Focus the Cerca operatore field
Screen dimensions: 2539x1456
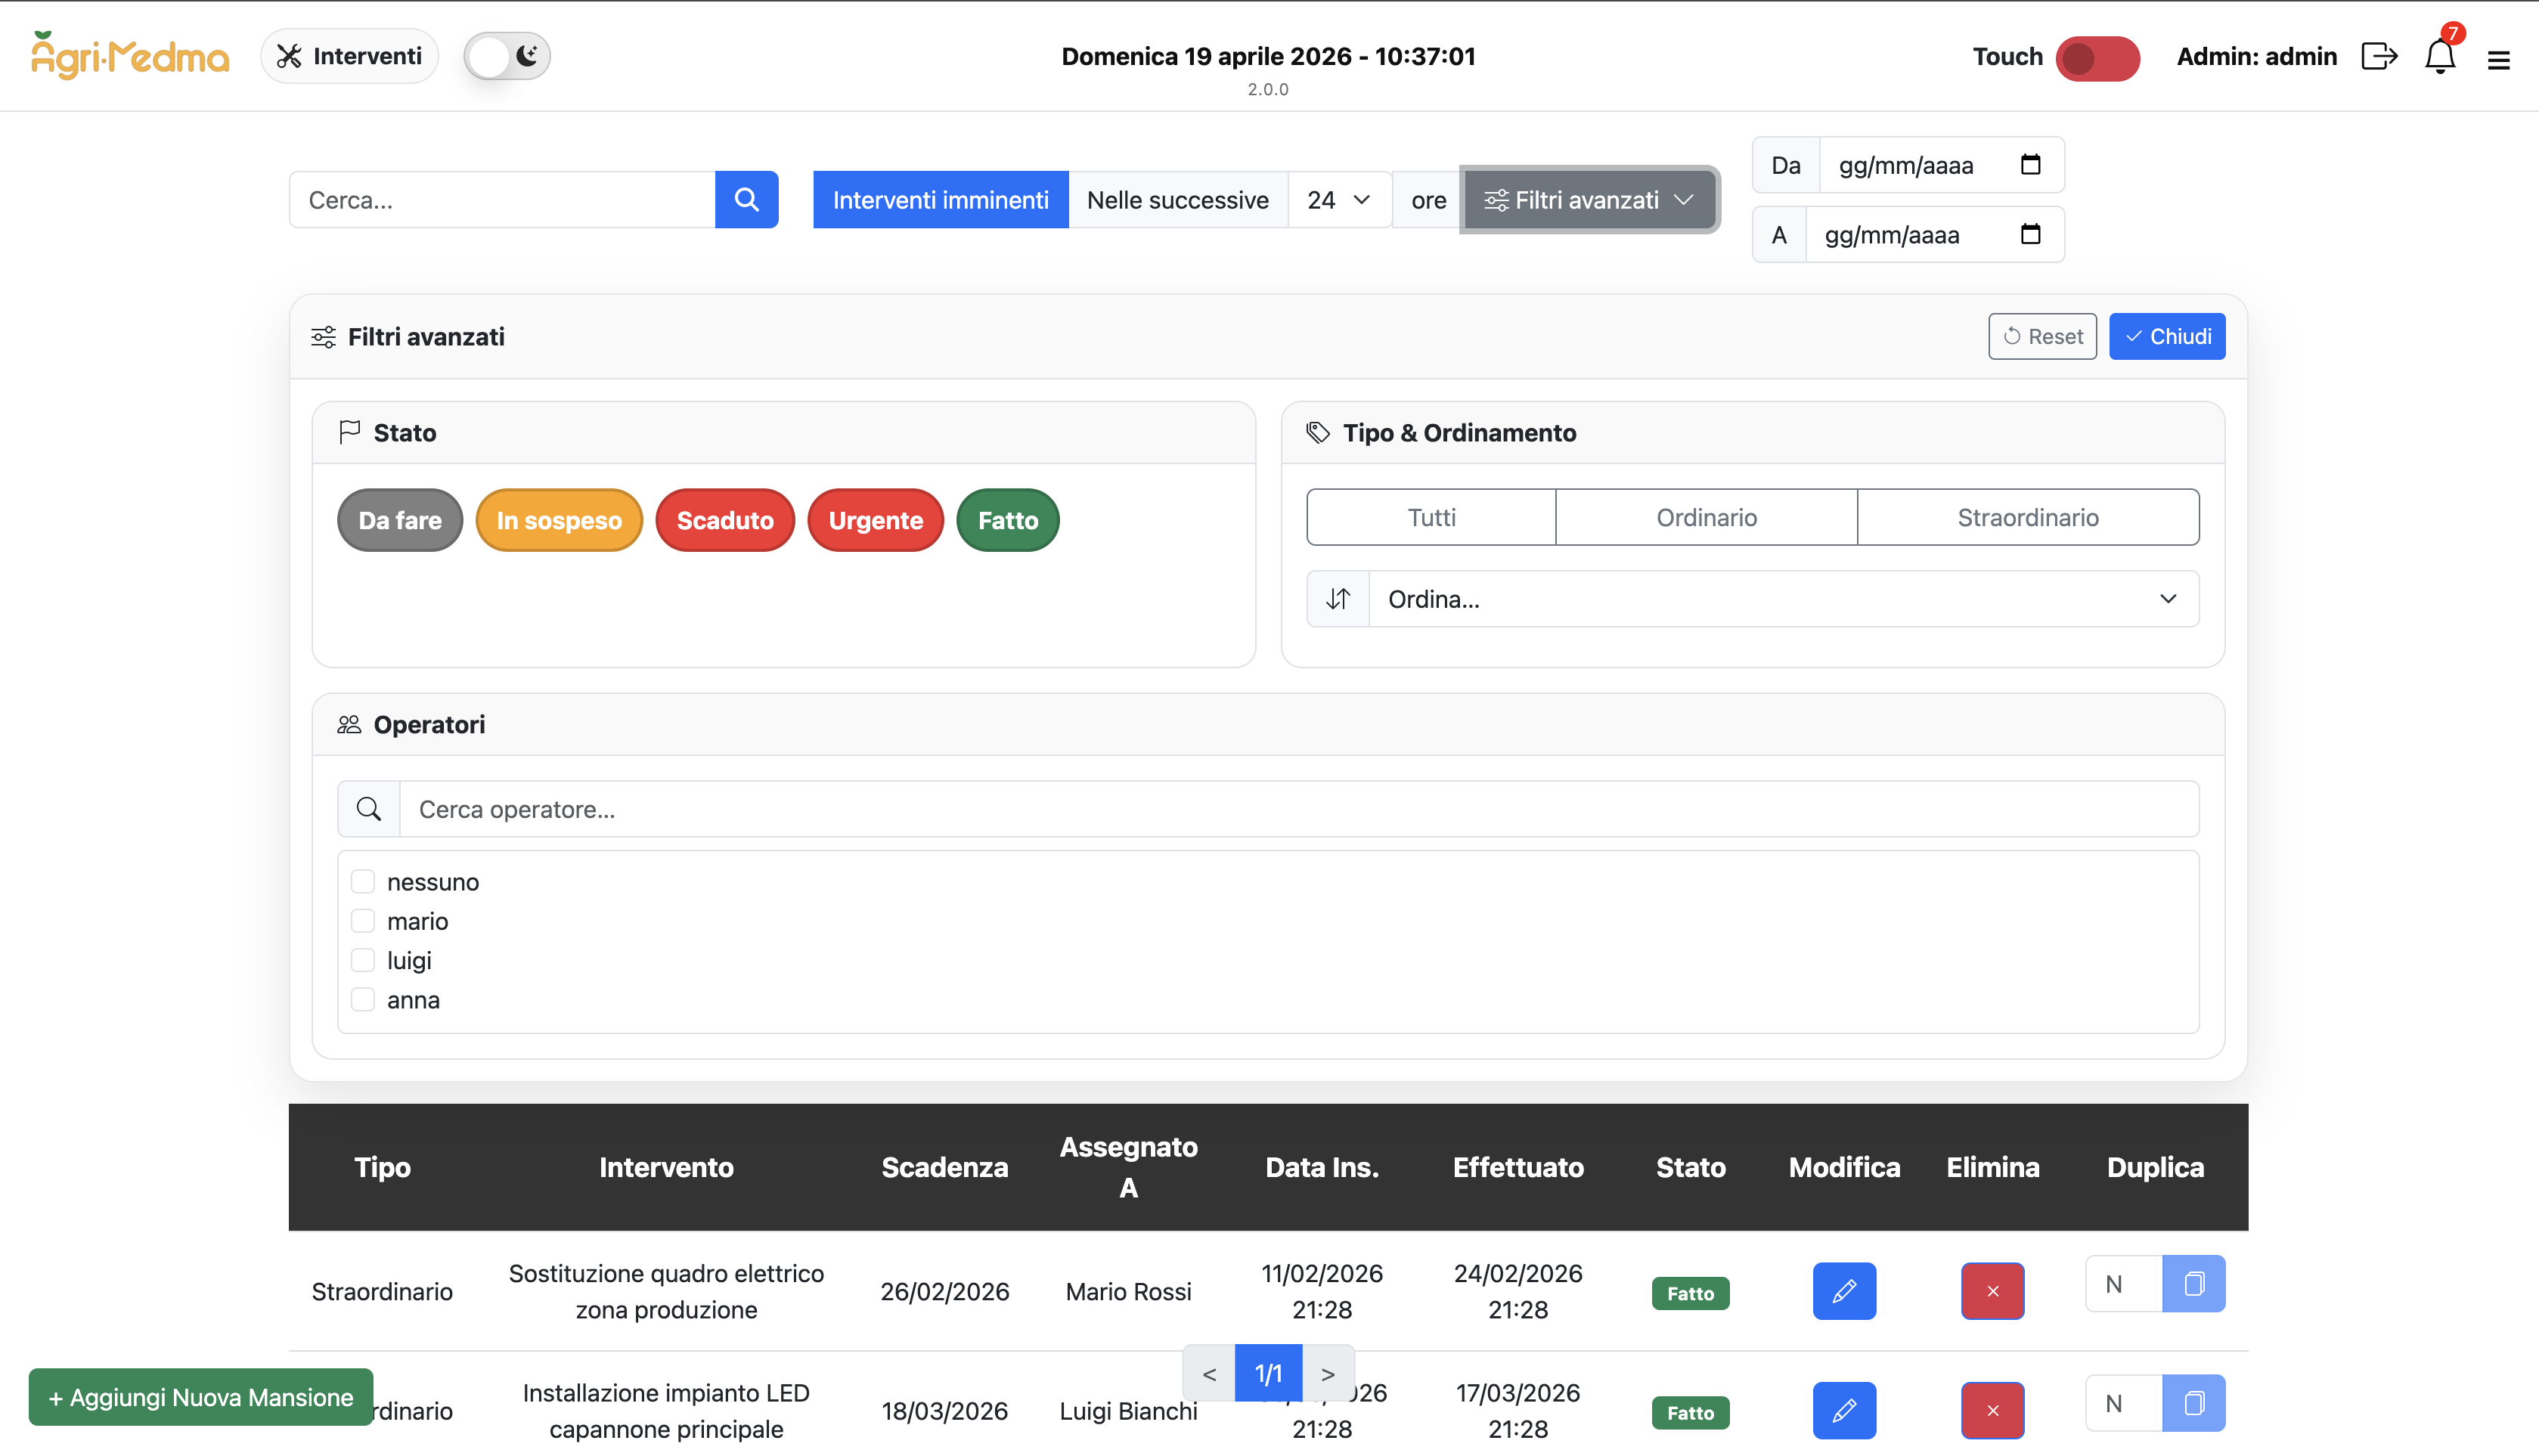pos(1299,809)
